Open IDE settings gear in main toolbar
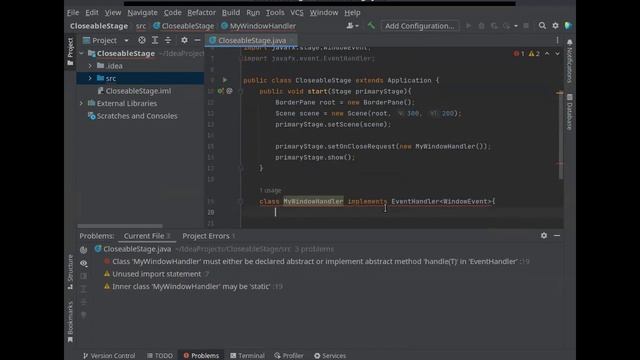The width and height of the screenshot is (640, 360). tap(556, 26)
